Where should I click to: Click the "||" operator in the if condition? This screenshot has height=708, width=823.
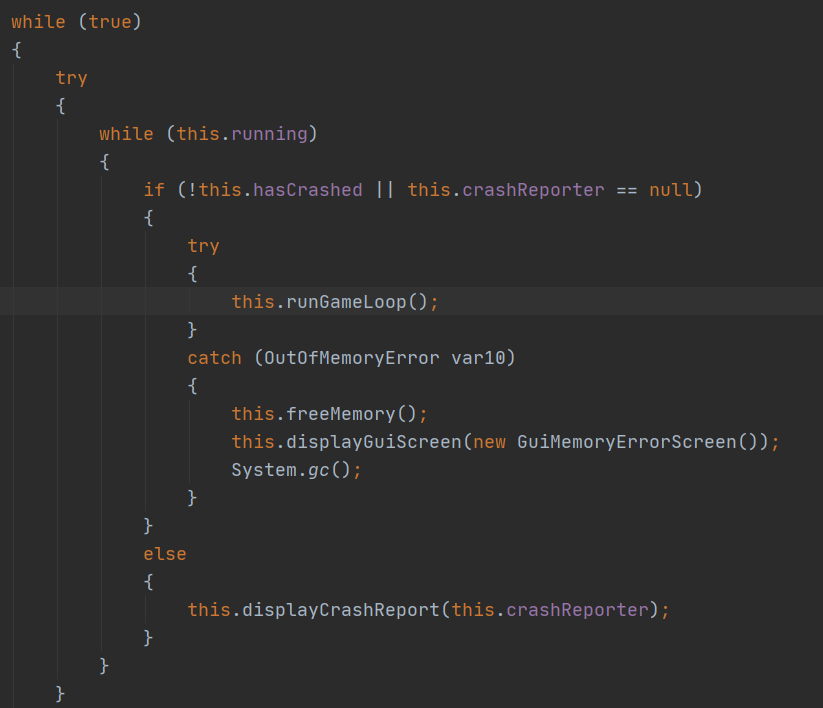[385, 190]
